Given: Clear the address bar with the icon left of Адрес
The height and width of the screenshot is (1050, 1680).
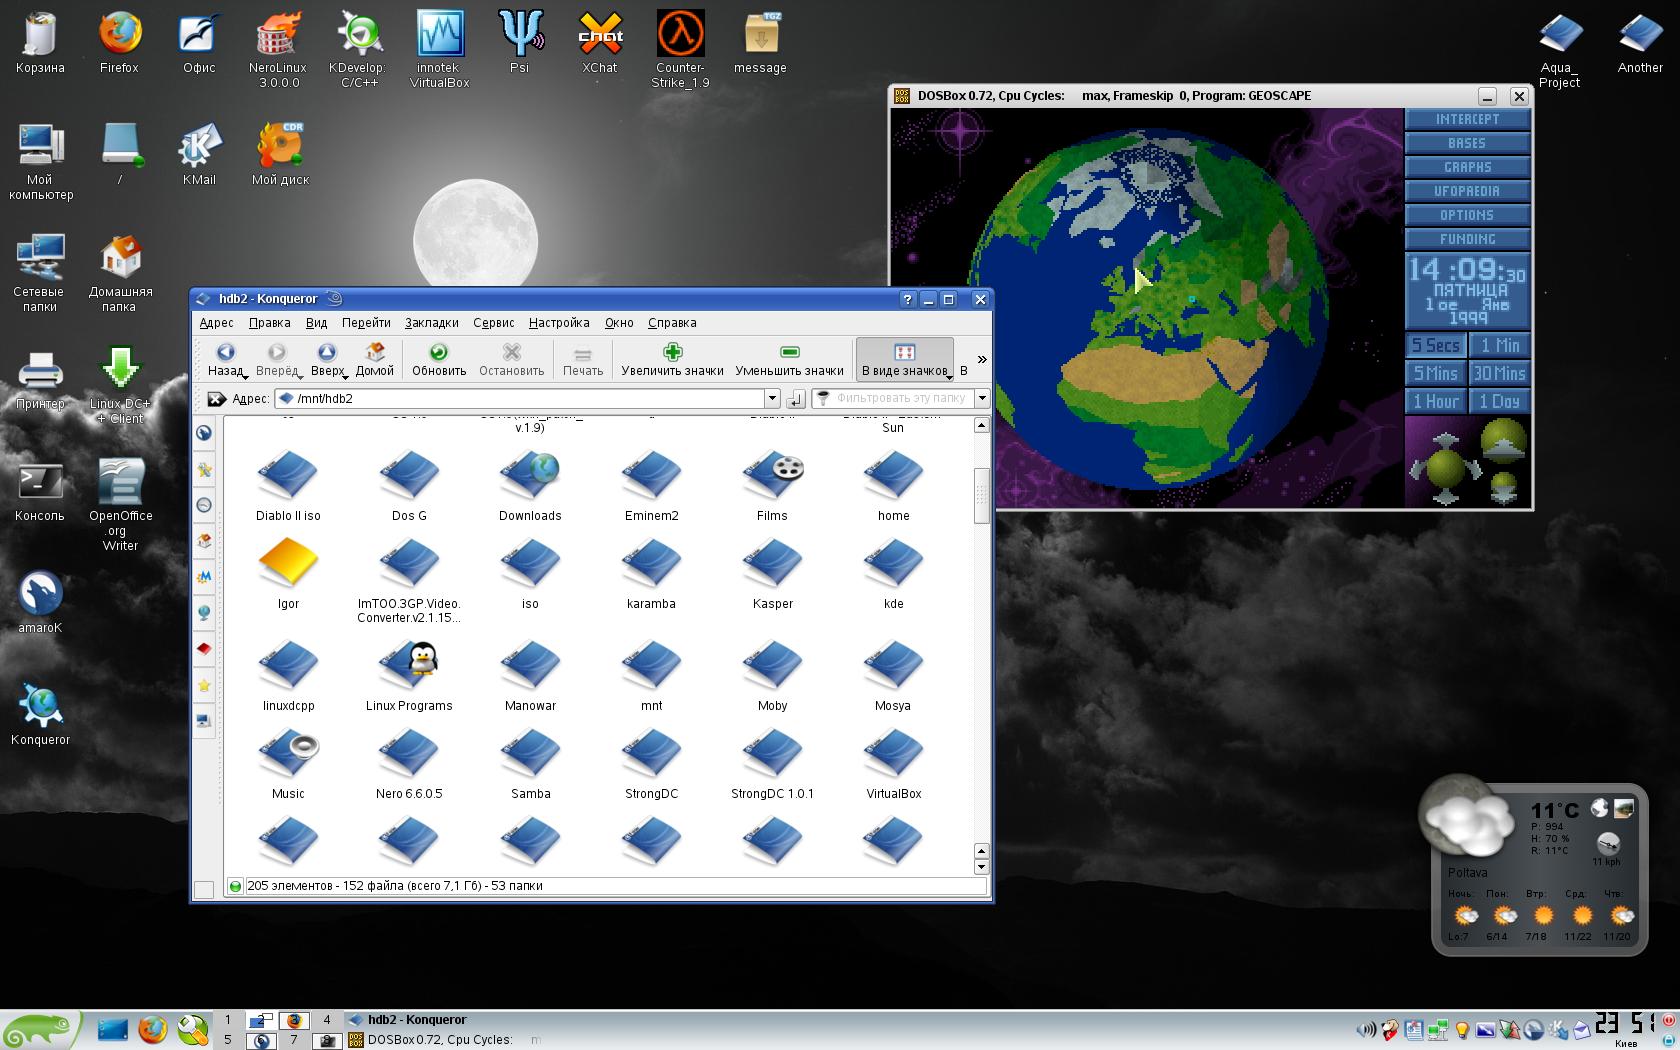Looking at the screenshot, I should point(216,398).
